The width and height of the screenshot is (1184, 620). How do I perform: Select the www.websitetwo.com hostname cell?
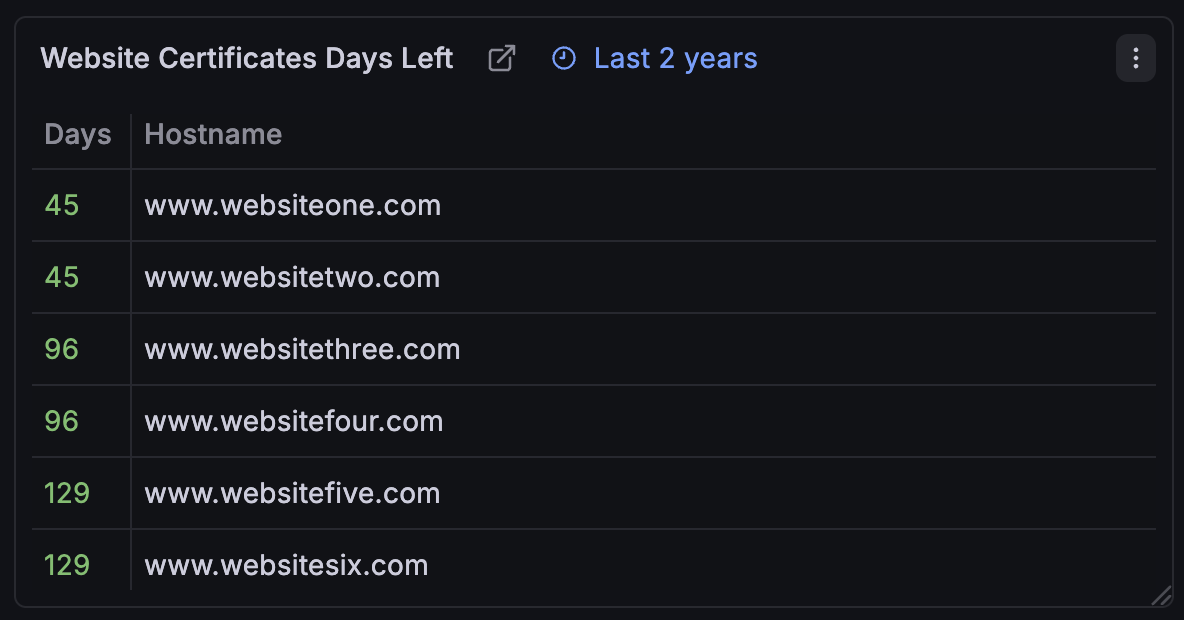291,277
